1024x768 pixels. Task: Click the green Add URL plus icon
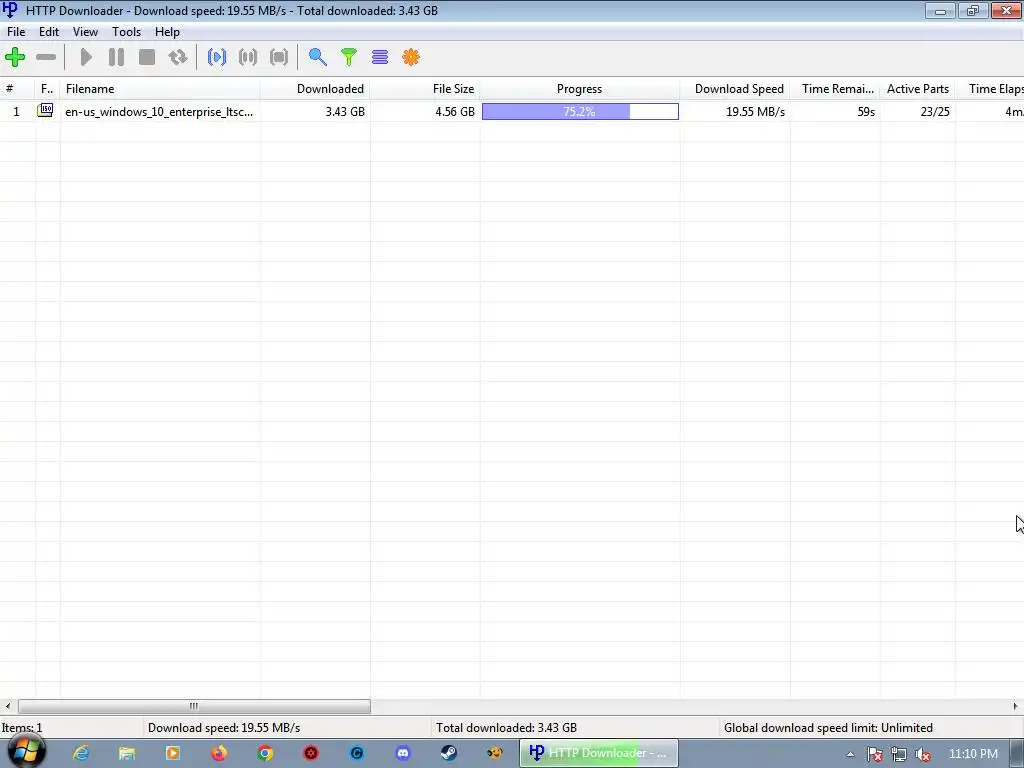coord(15,57)
